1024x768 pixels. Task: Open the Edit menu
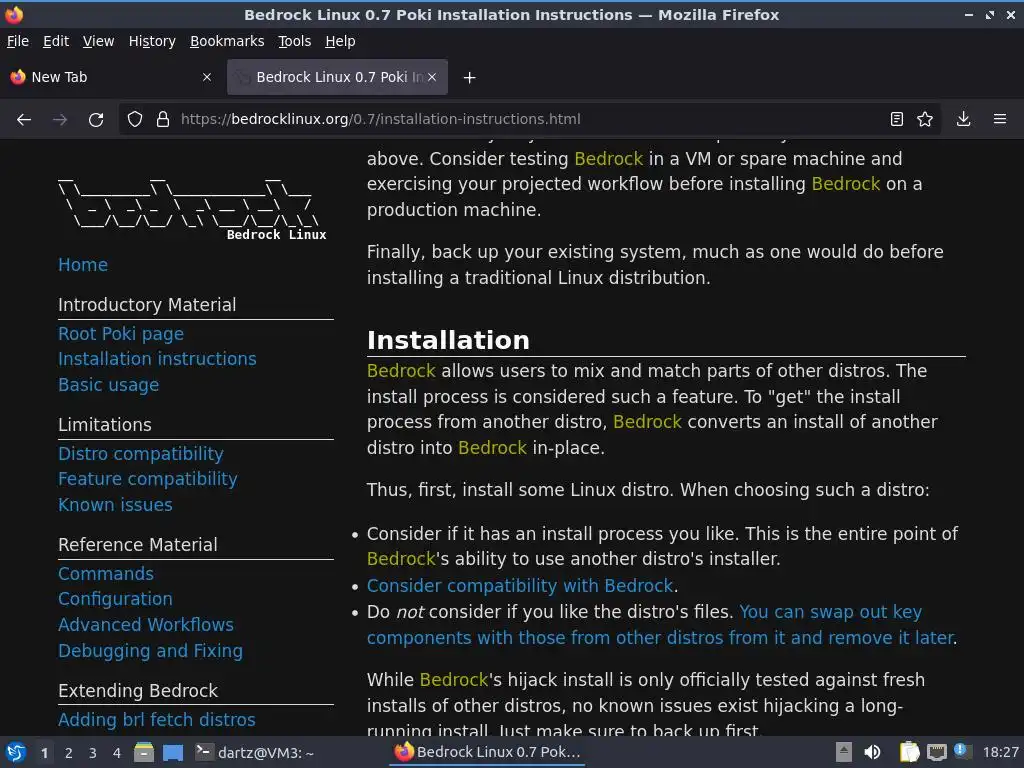click(x=56, y=41)
